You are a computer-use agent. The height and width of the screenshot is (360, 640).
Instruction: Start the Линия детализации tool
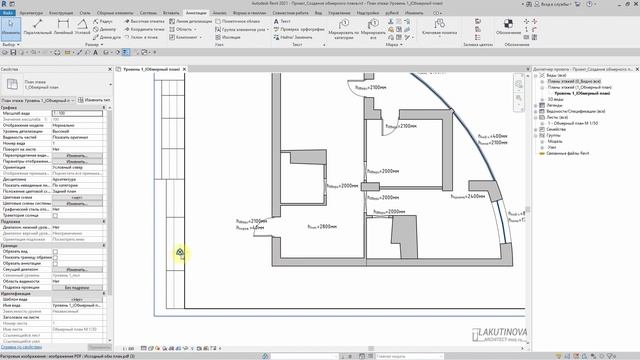coord(191,21)
